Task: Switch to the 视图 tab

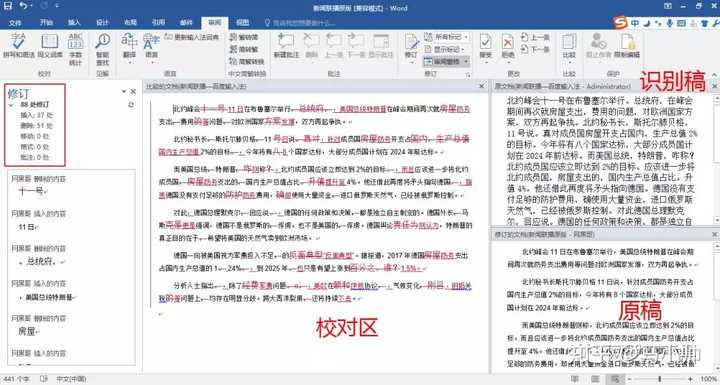Action: coord(242,23)
